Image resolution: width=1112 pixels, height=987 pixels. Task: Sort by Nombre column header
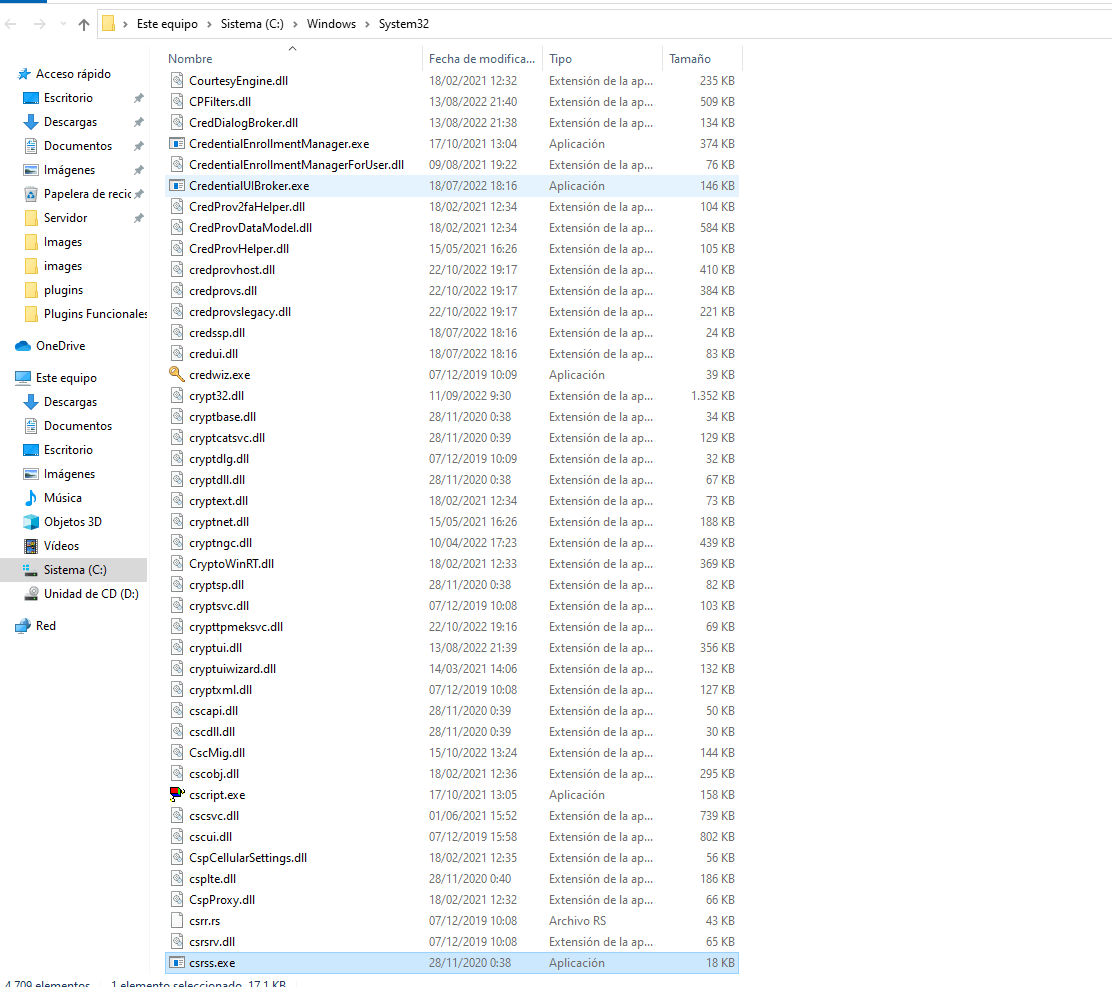point(190,59)
